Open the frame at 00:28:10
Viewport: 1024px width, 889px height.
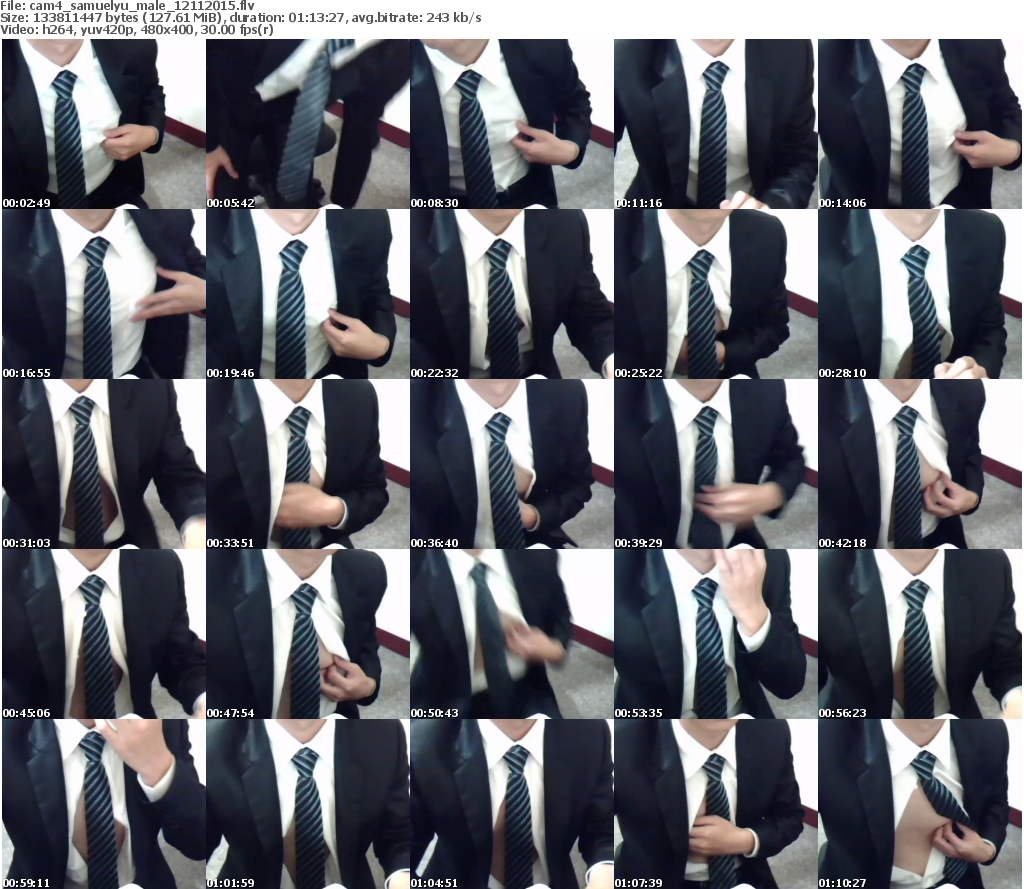pyautogui.click(x=920, y=294)
